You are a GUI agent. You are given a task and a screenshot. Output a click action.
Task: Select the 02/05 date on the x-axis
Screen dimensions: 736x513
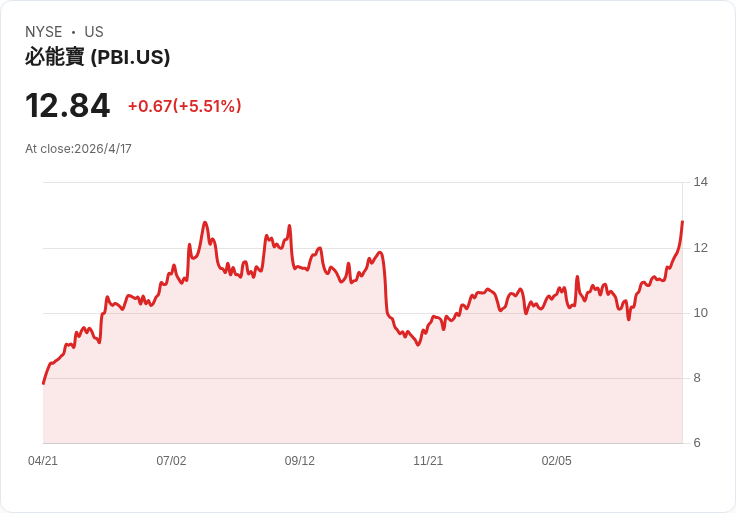point(556,461)
